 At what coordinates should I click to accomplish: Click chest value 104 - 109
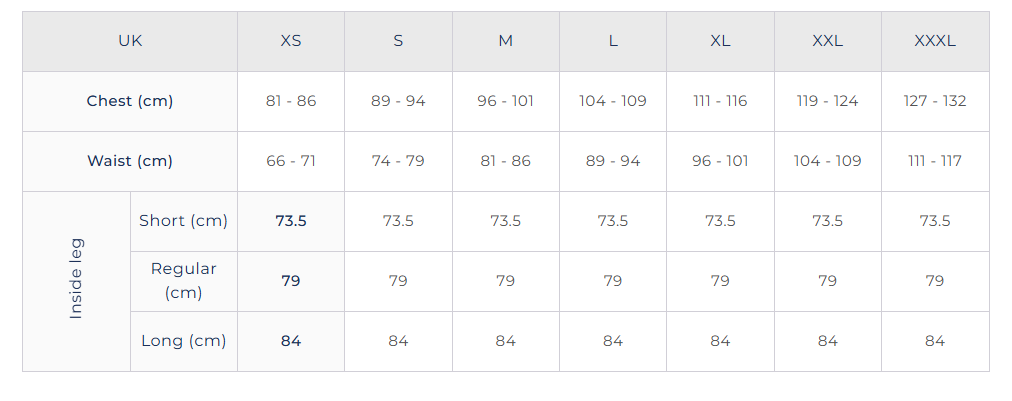click(x=613, y=101)
